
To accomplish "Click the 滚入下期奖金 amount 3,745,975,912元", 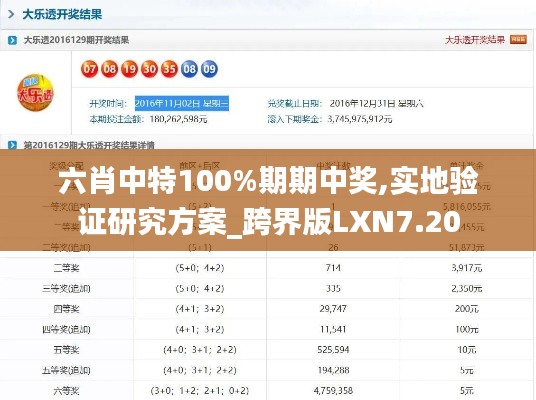I will 360,119.
